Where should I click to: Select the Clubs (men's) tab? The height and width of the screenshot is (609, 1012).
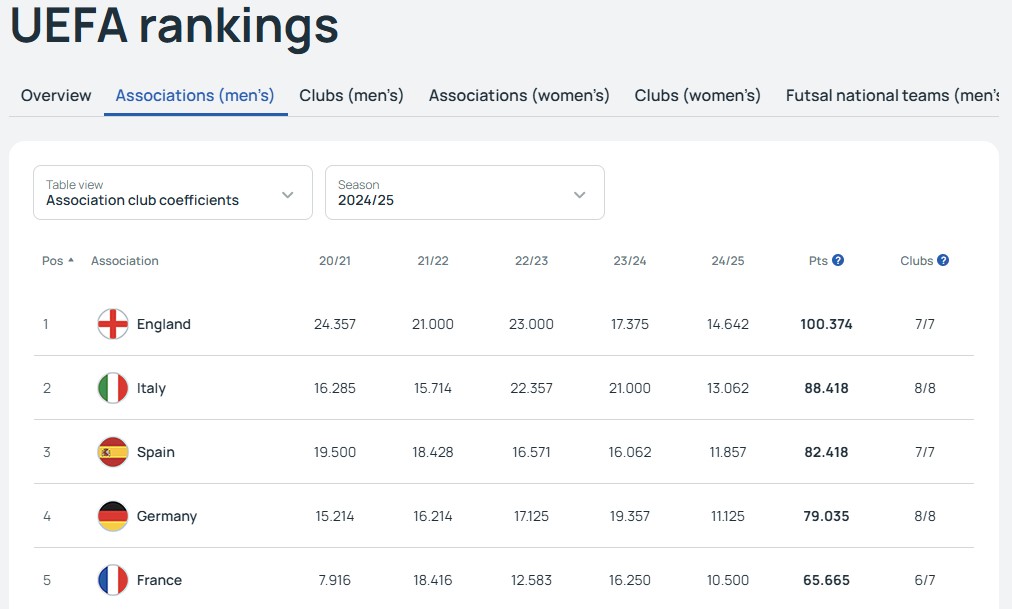351,96
